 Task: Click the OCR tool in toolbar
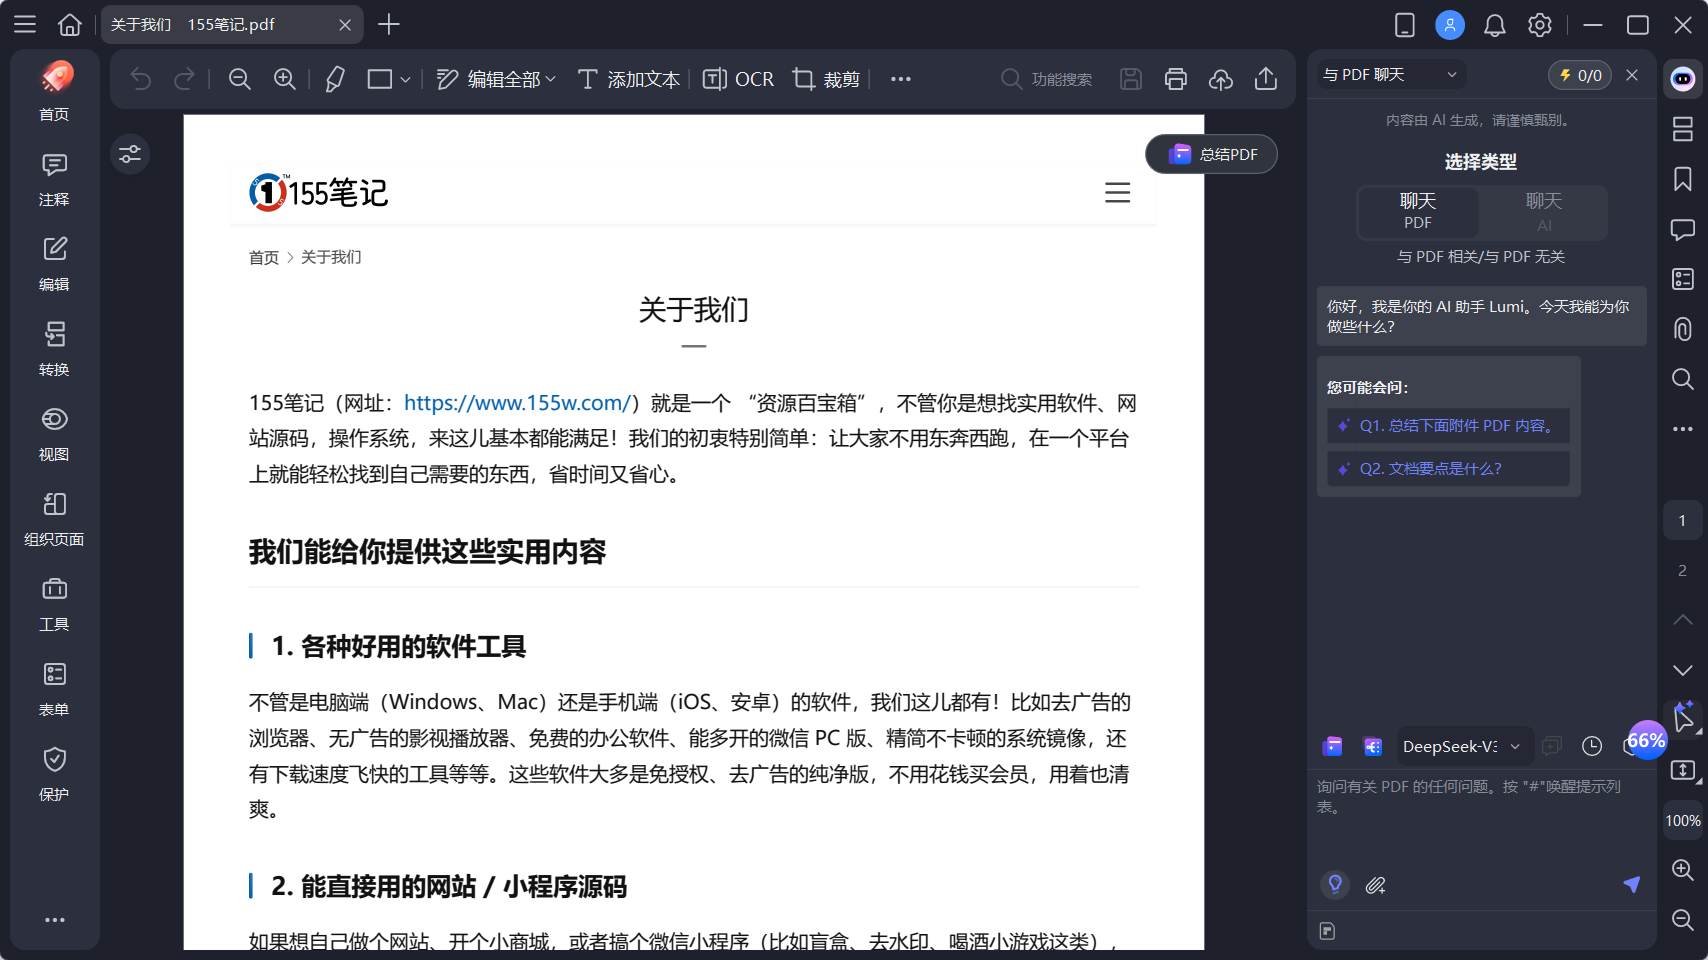[738, 79]
